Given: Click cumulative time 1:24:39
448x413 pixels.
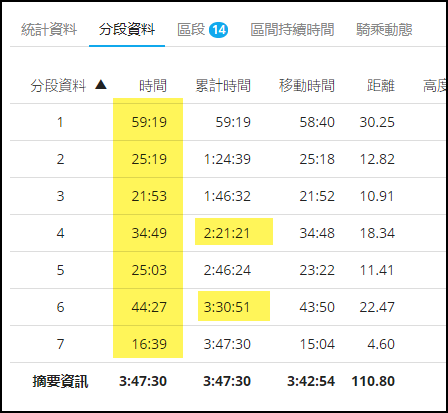Looking at the screenshot, I should tap(227, 159).
